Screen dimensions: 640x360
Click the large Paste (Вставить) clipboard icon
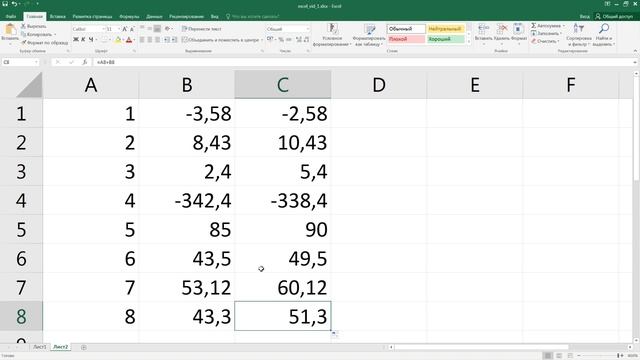(x=10, y=30)
